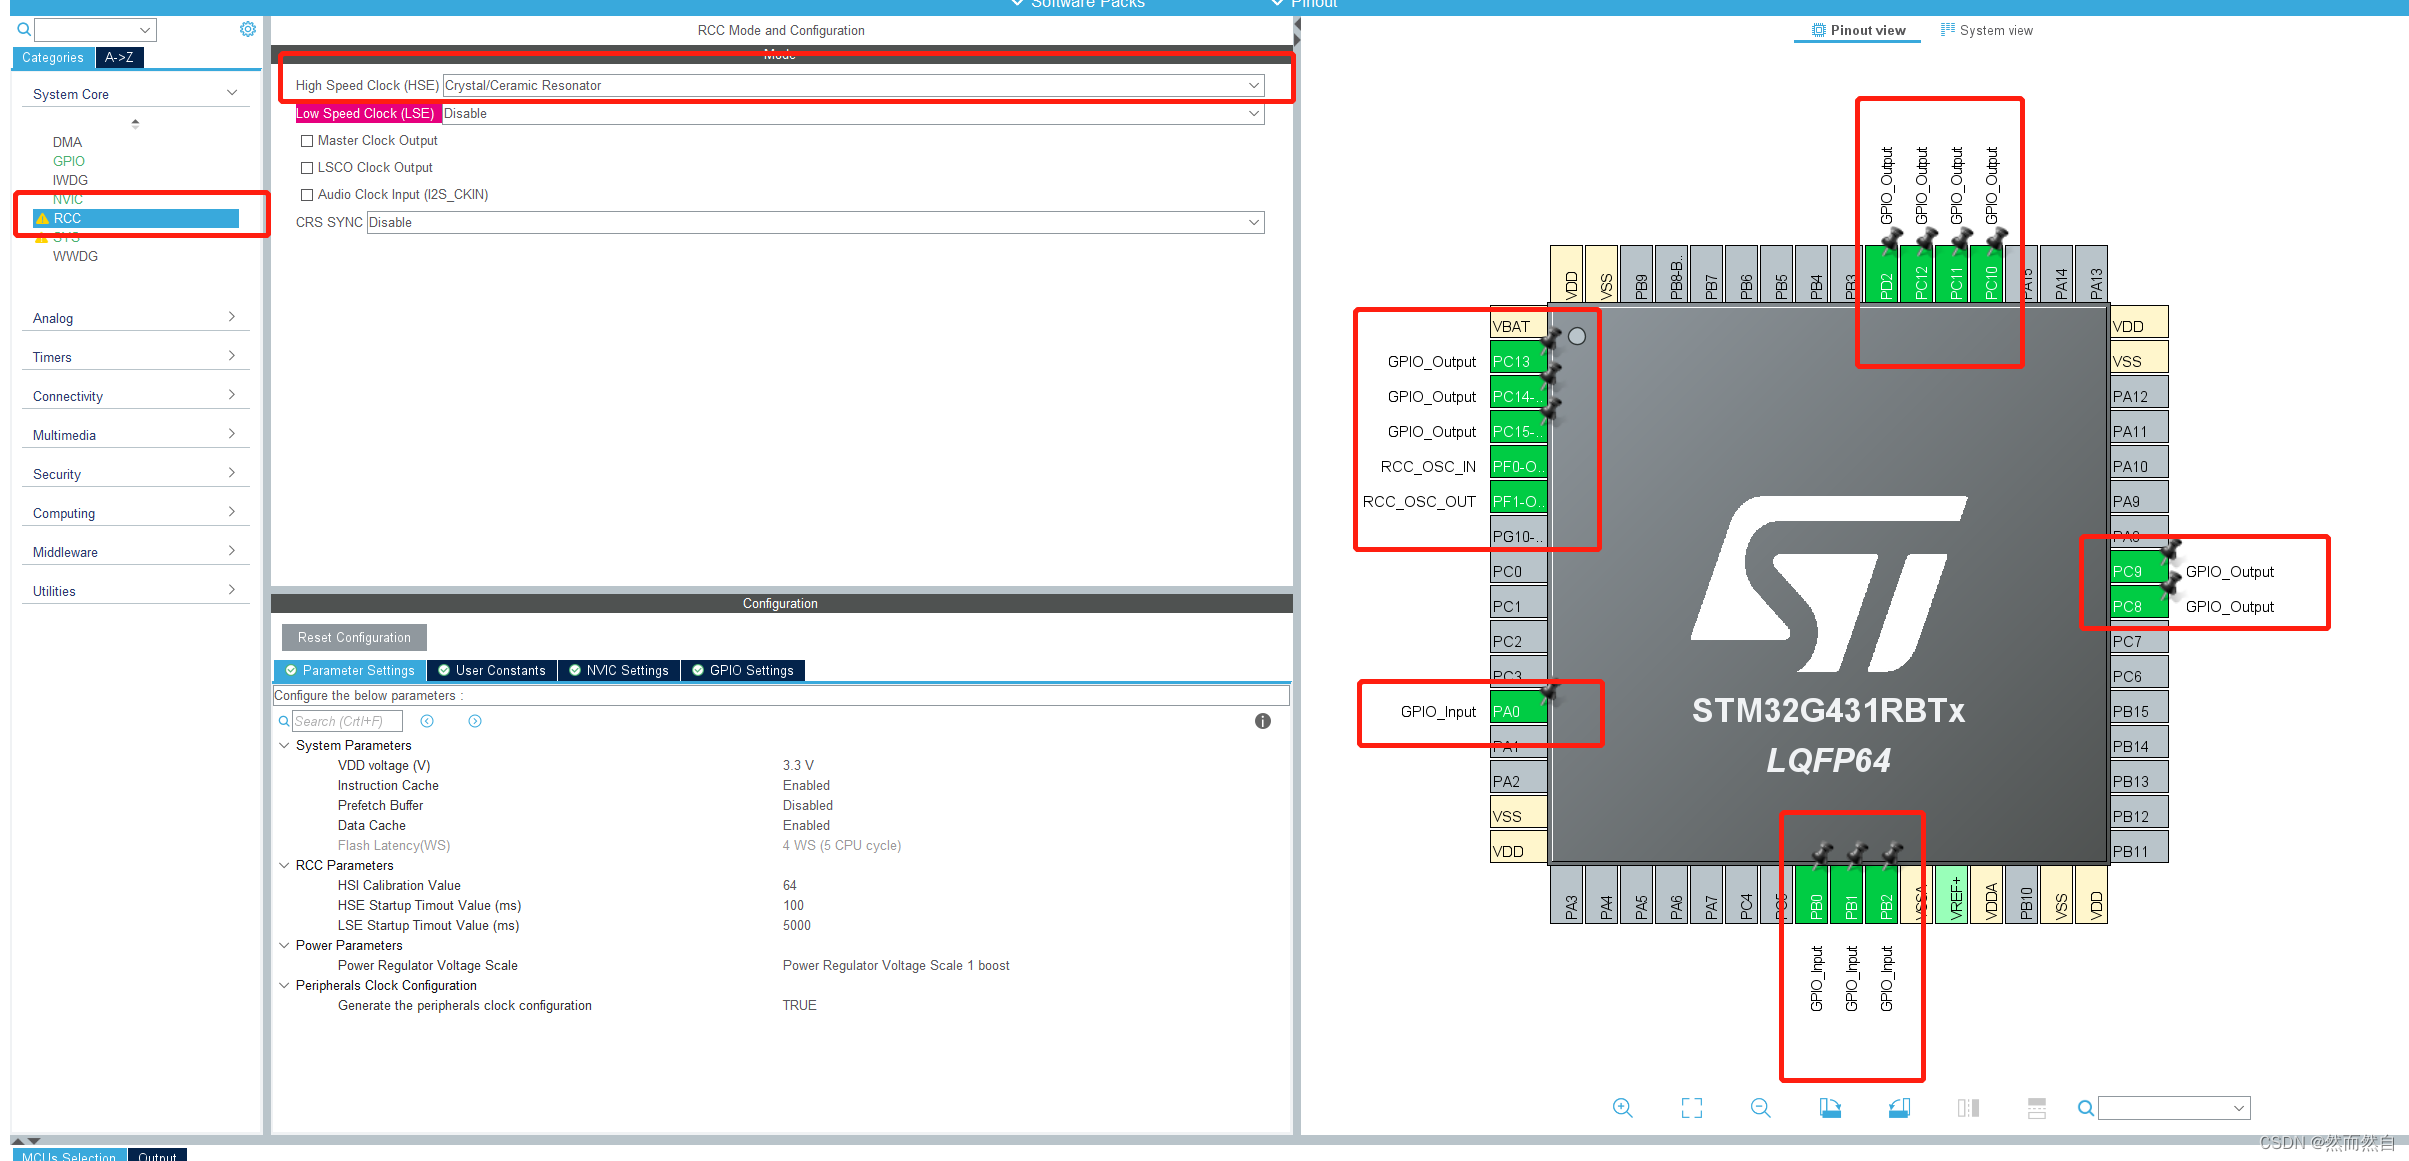Check the LSCO Clock Output option
Viewport: 2409px width, 1161px height.
click(x=307, y=168)
